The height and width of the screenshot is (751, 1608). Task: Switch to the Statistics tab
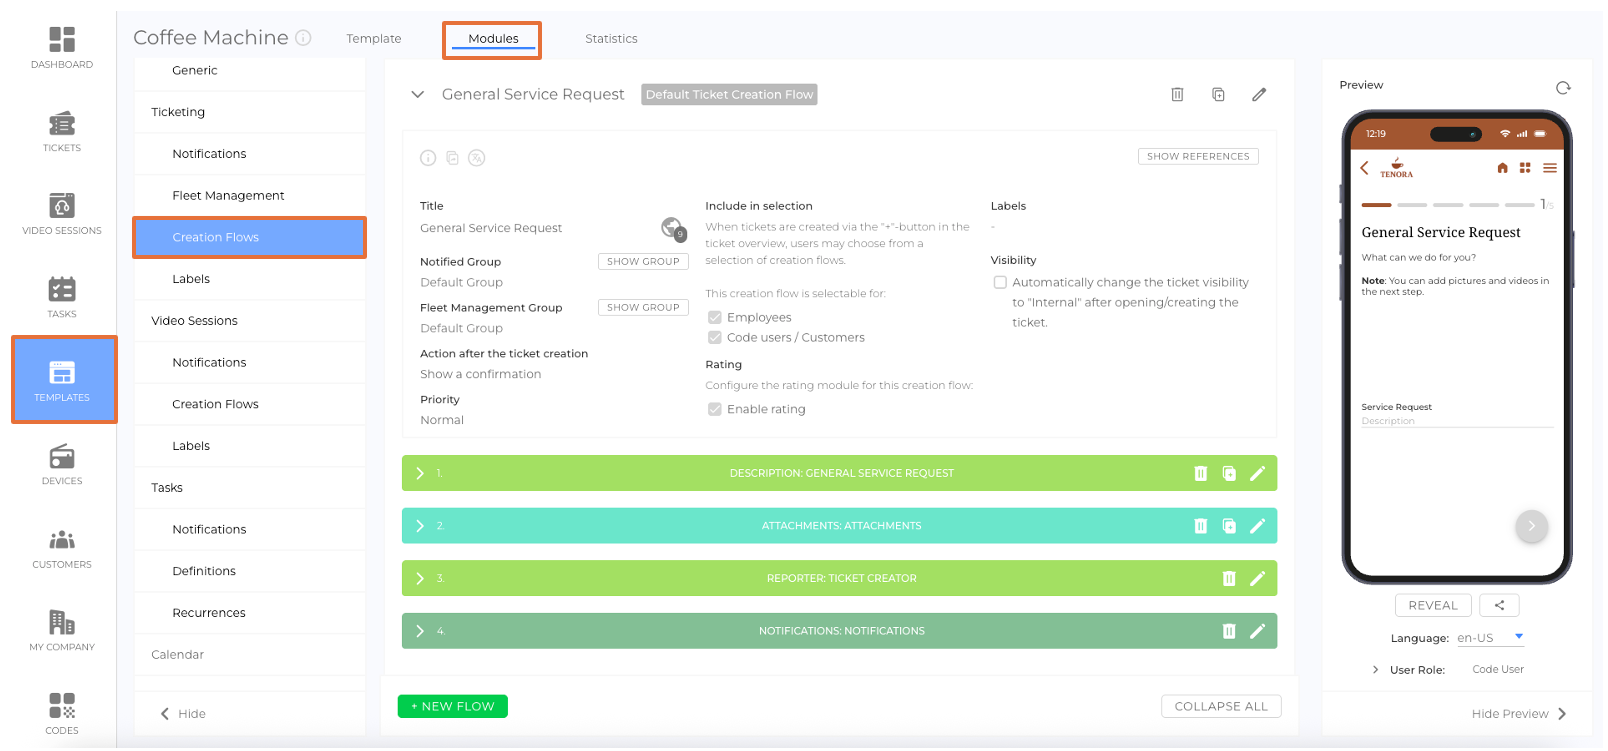(610, 39)
